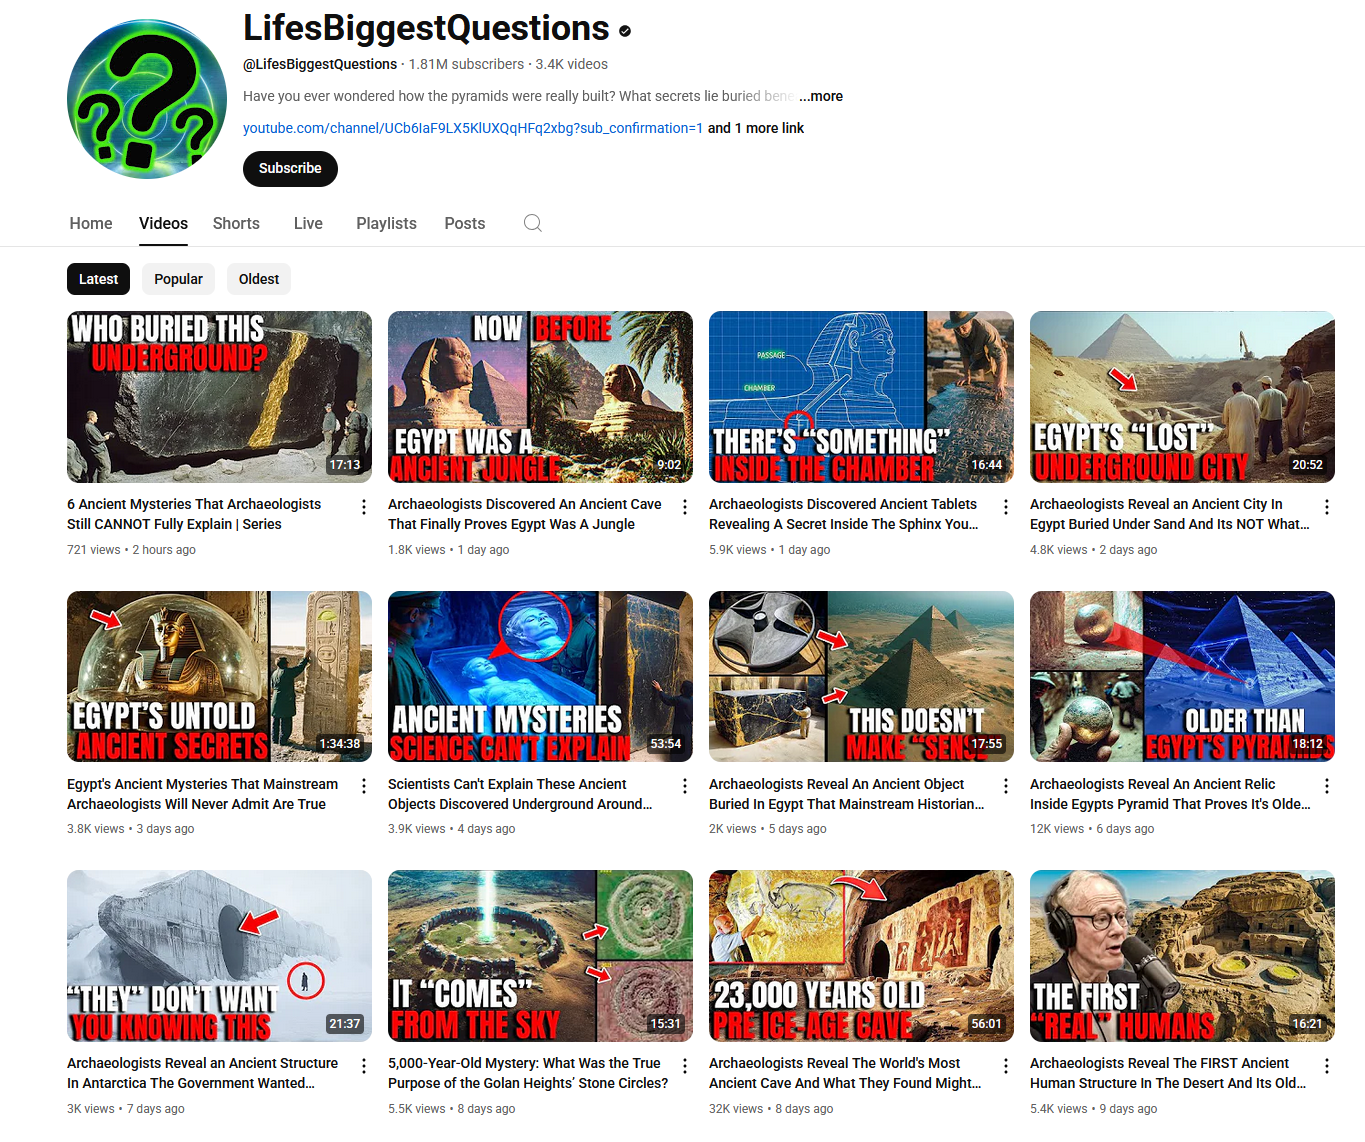
Task: Play the 'Older Than Egypt's Pyramids' thumbnail
Action: (x=1182, y=676)
